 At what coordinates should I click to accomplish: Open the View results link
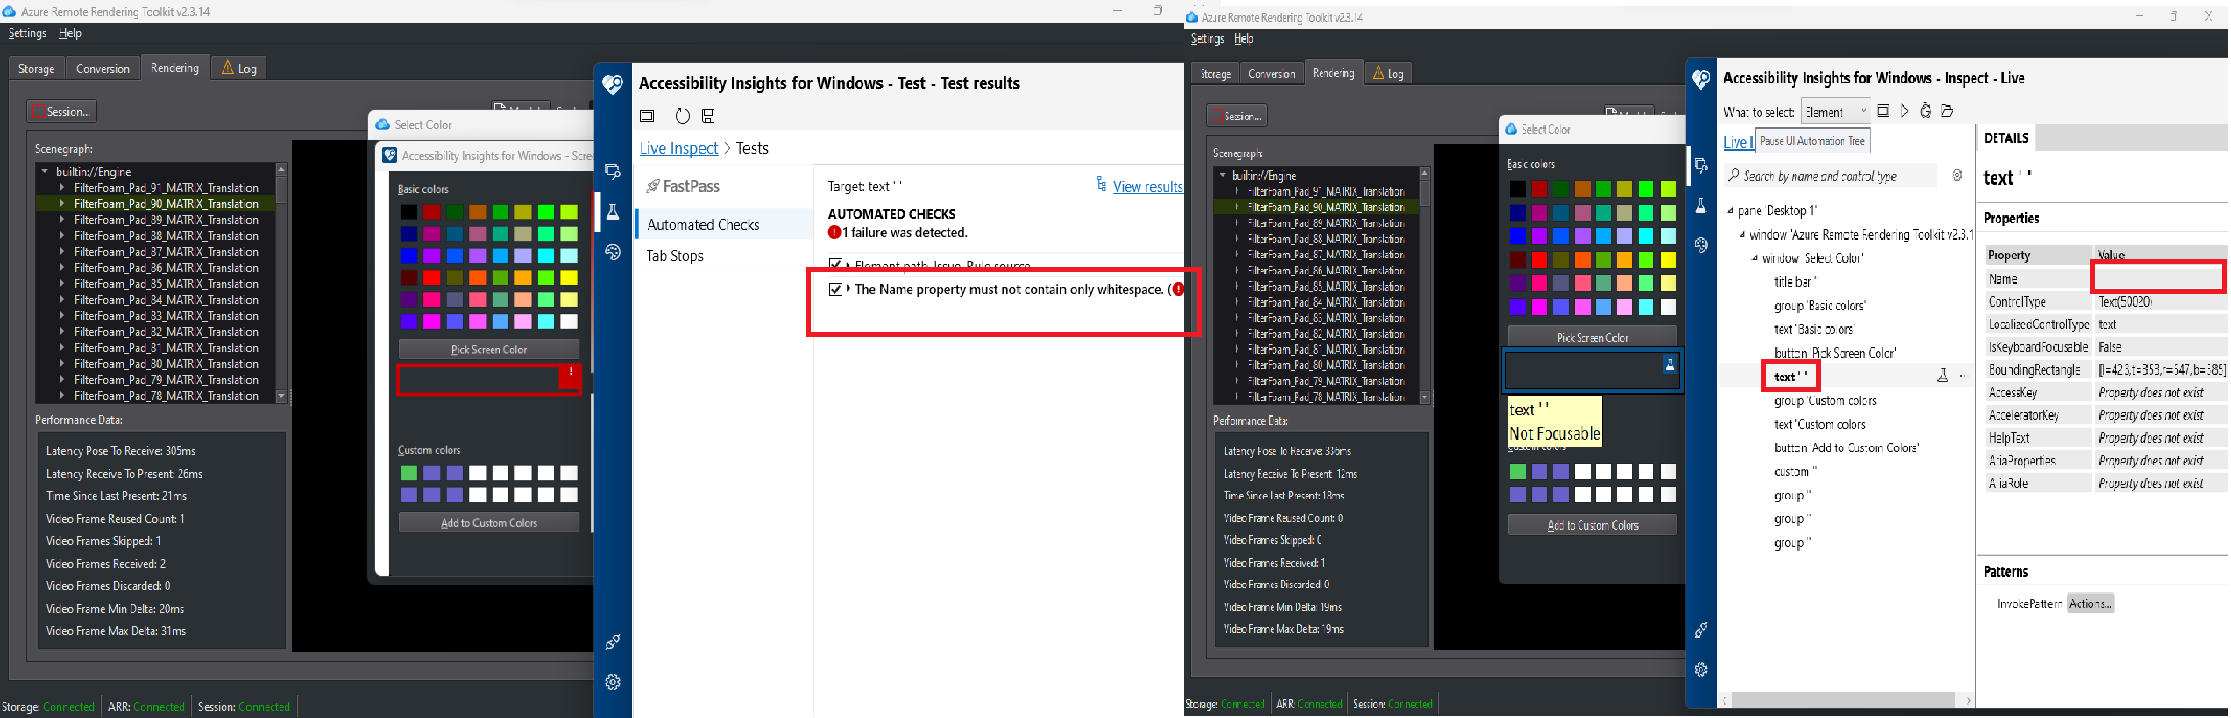point(1147,186)
